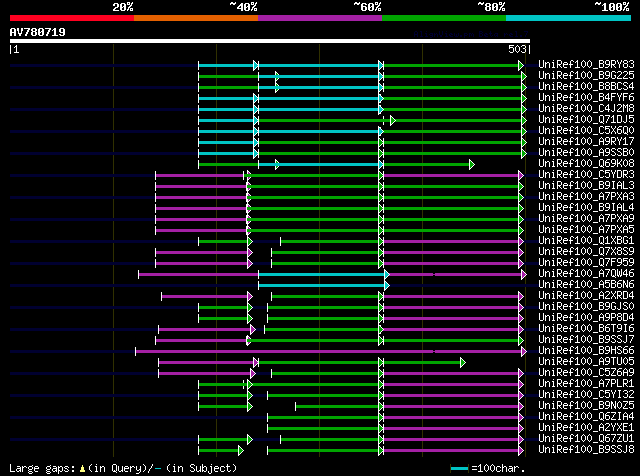Select subject label UniRef100_A9TU05

pos(586,362)
